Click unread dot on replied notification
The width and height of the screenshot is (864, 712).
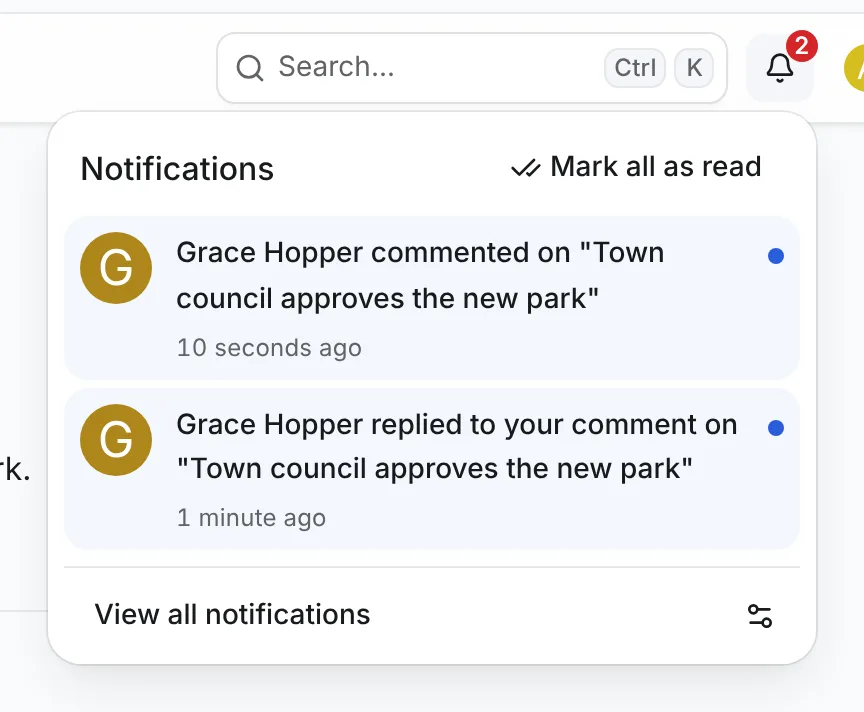tap(776, 428)
